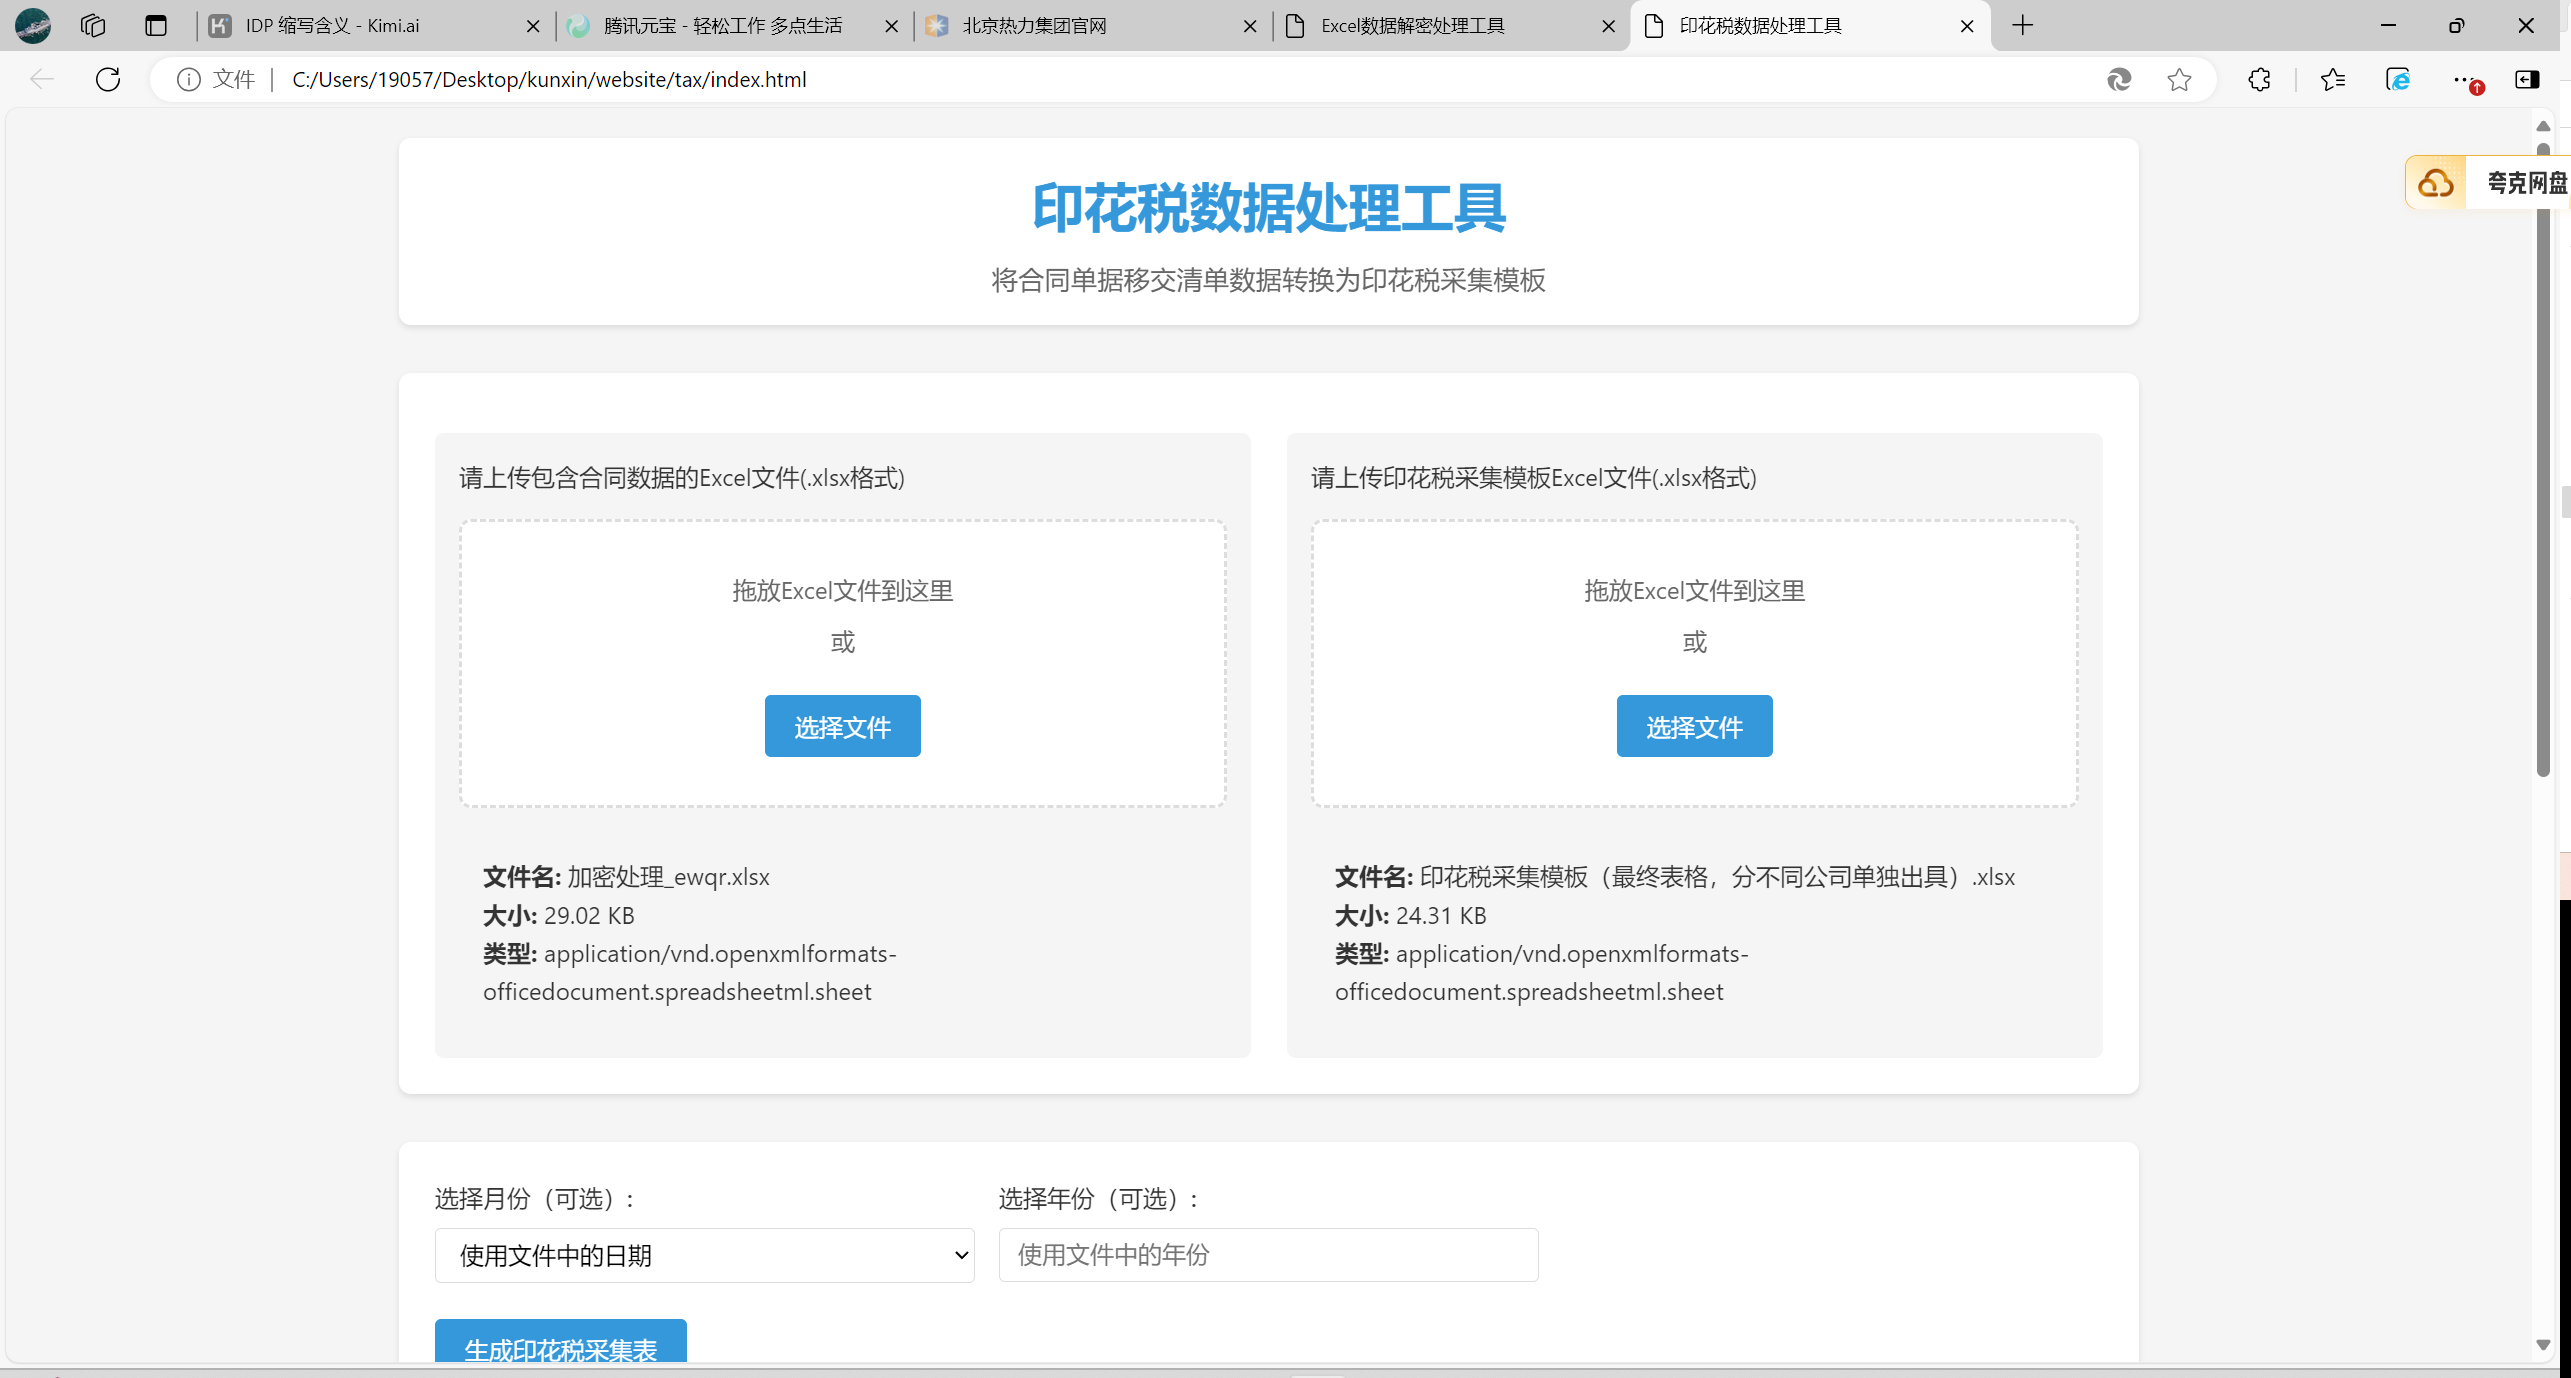Open the Favorites list icon
This screenshot has height=1378, width=2571.
pyautogui.click(x=2333, y=79)
